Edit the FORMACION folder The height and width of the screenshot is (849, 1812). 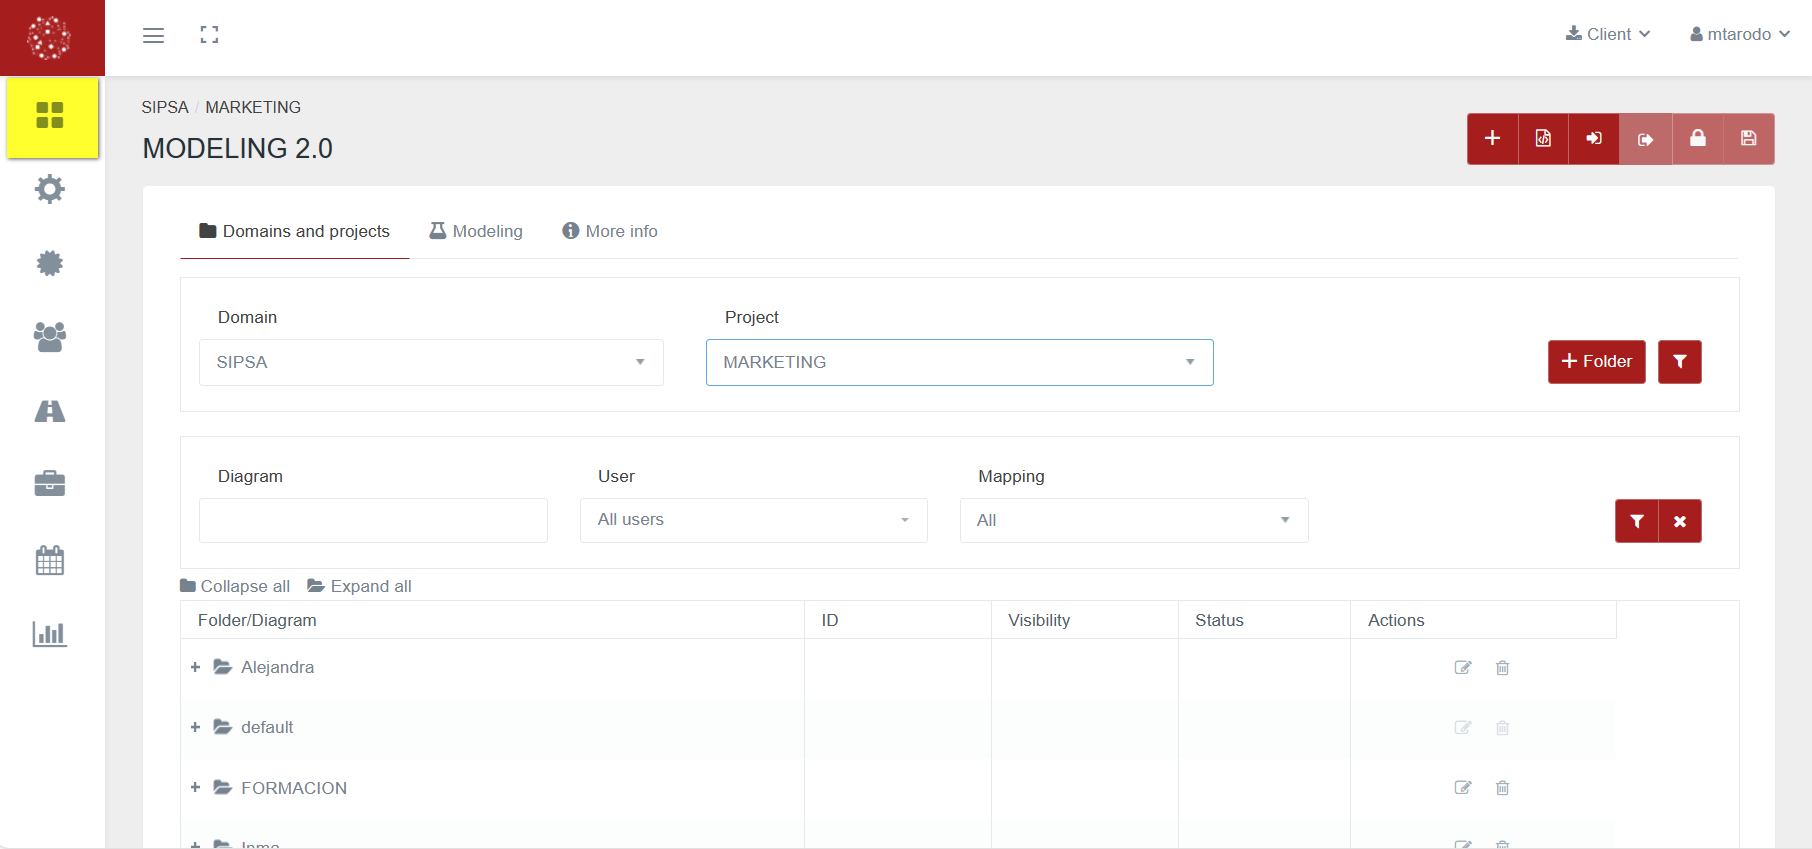[x=1462, y=788]
